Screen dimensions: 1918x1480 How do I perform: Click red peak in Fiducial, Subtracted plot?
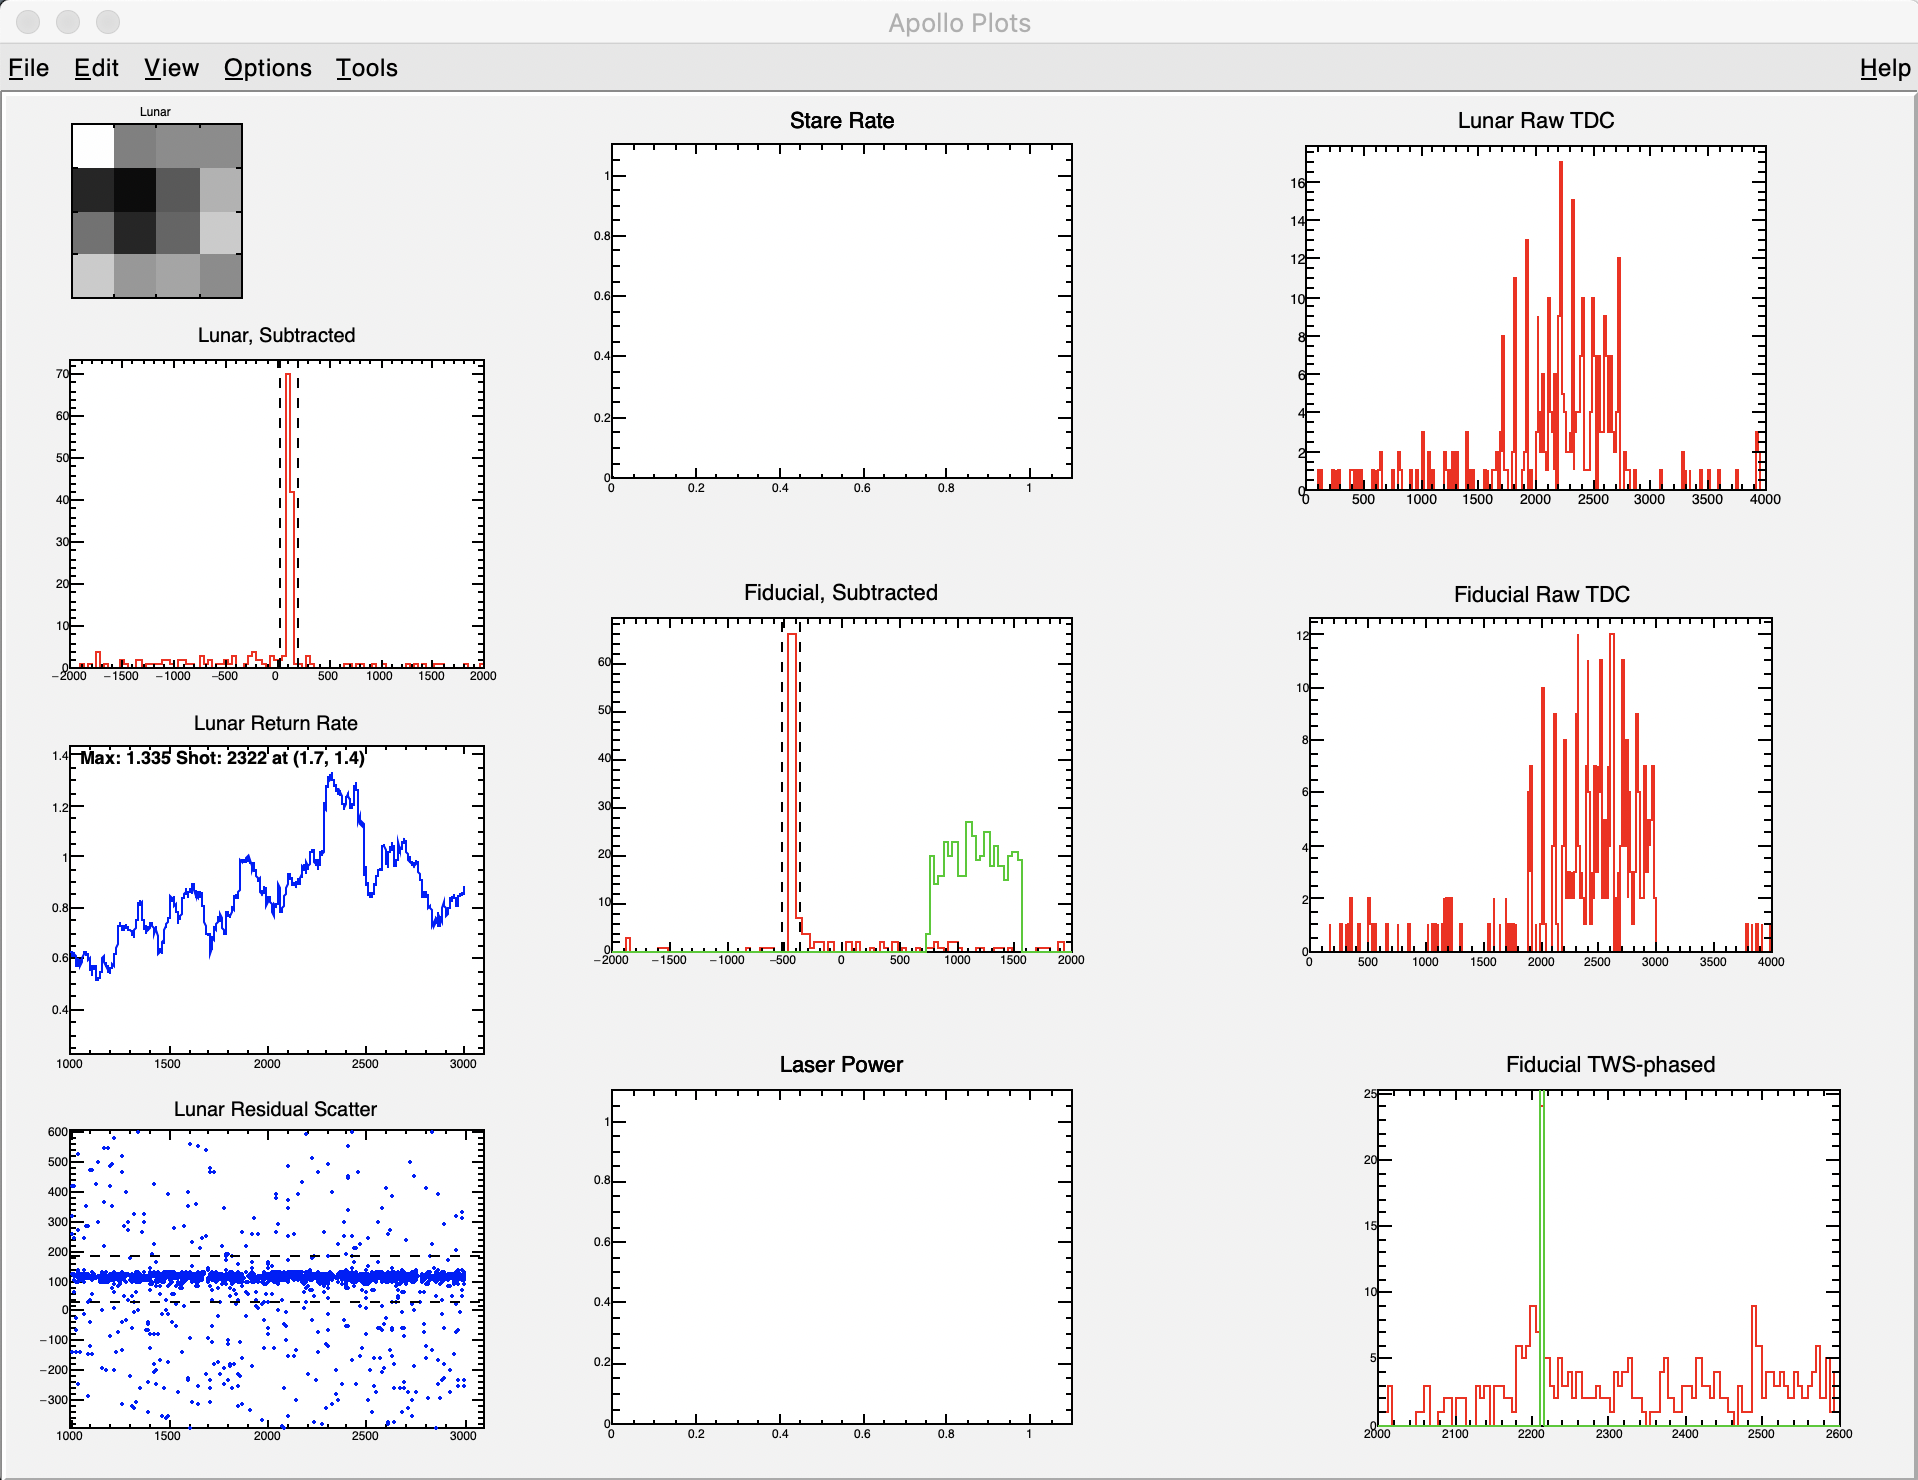click(x=792, y=790)
